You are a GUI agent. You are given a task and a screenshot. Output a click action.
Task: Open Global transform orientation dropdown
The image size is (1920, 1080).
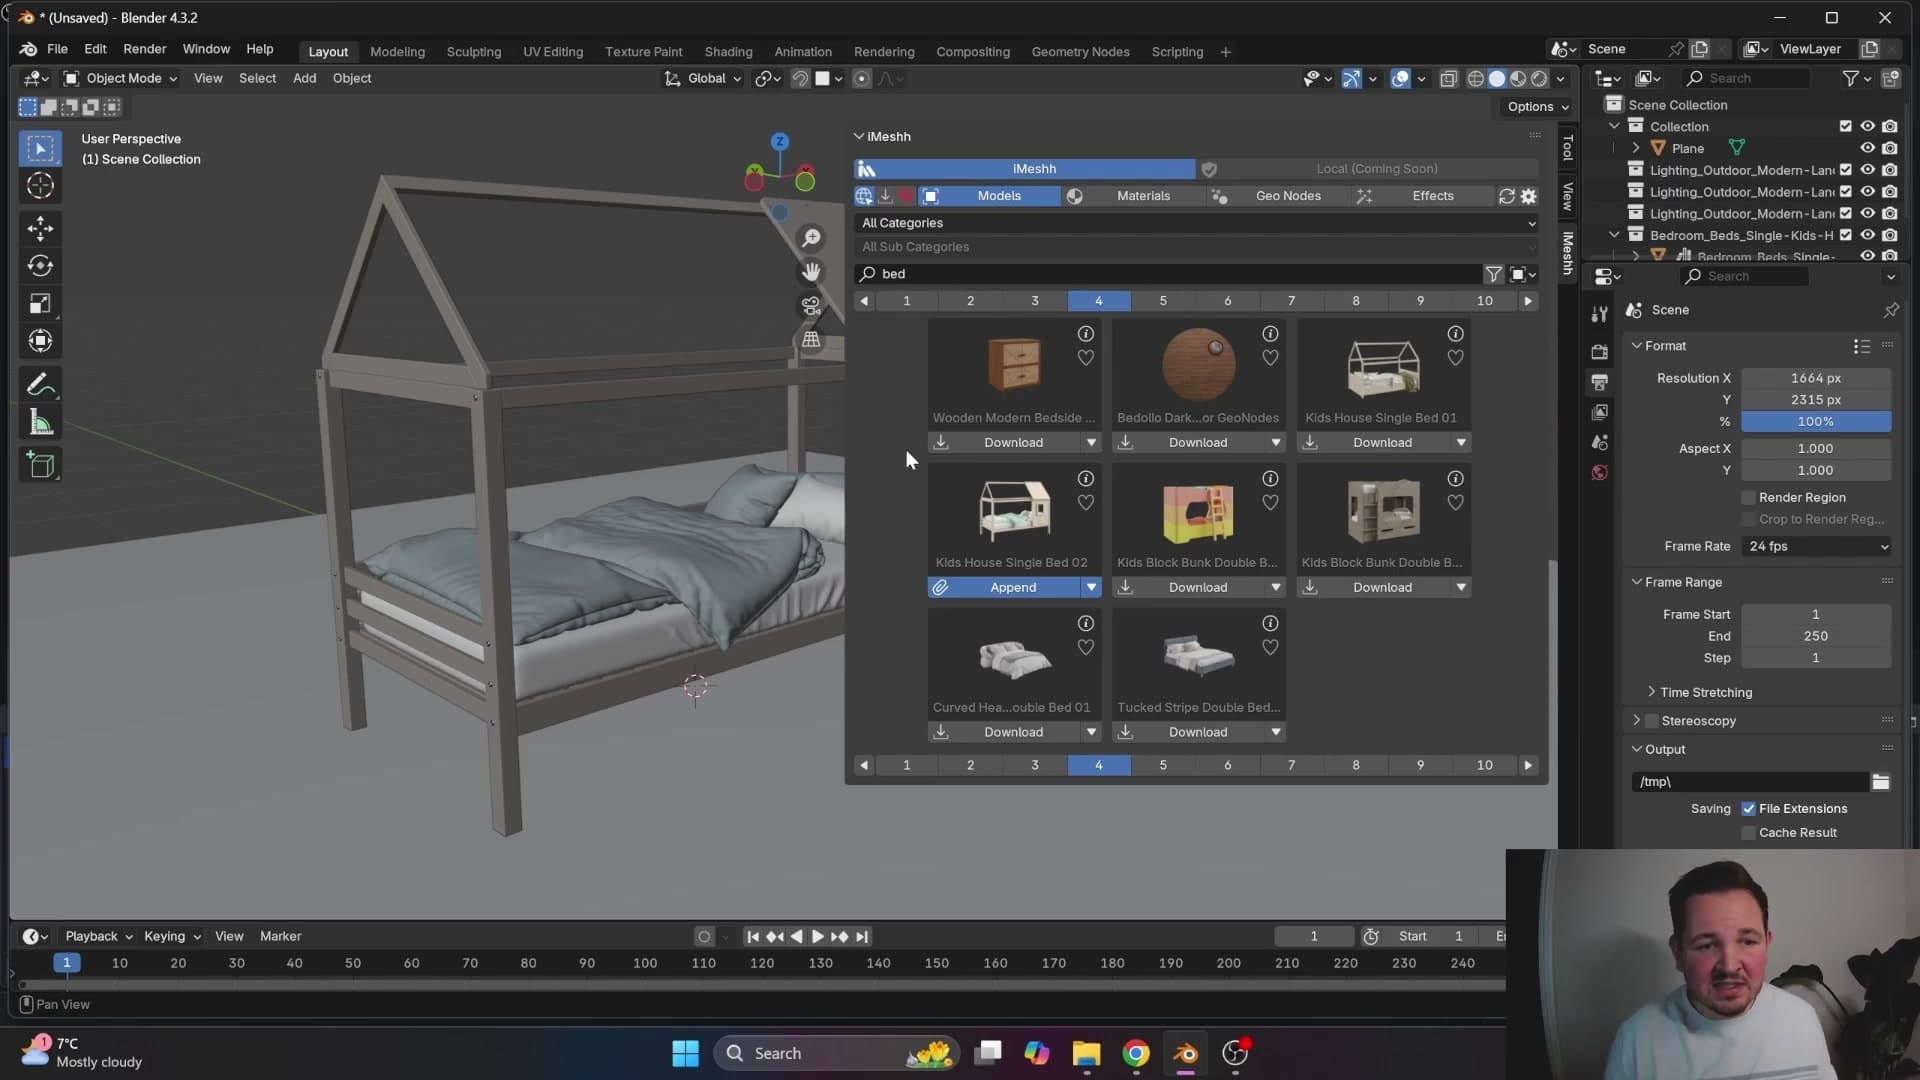[x=704, y=78]
